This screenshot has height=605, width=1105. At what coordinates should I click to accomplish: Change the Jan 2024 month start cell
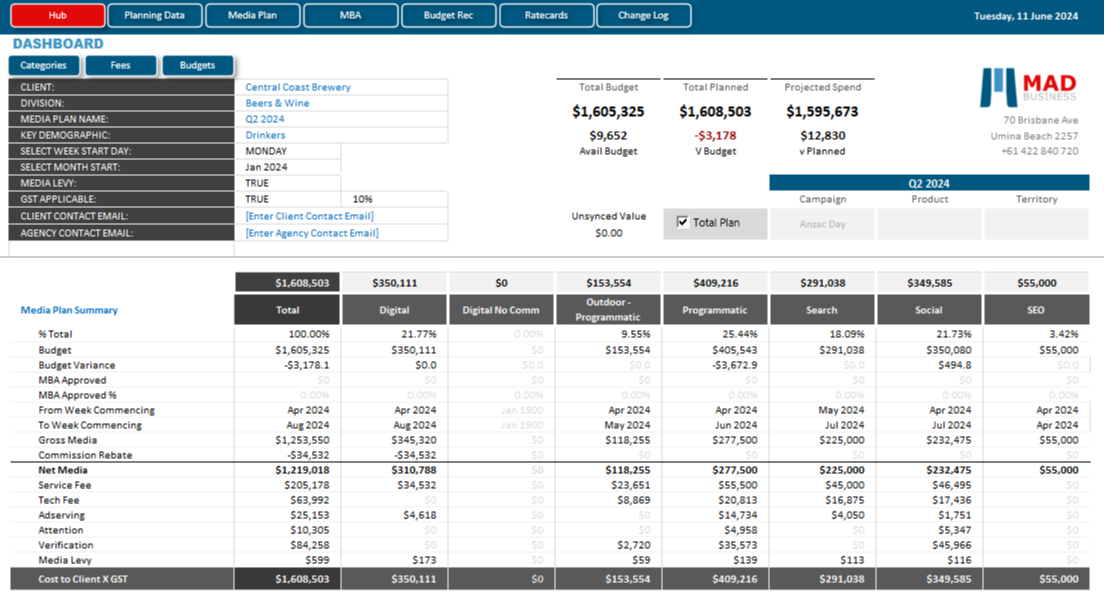coord(291,167)
